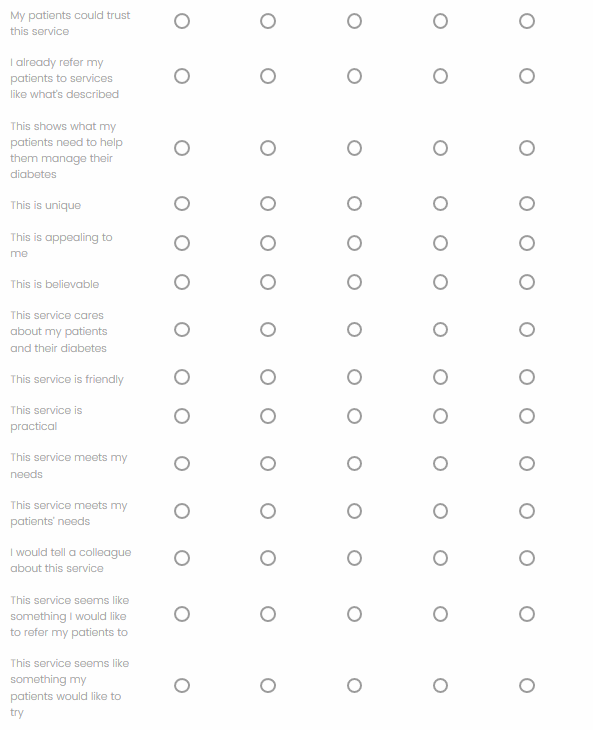Screen dimensions: 593x730
Task: Pick first option for 'something I would like to refer'
Action: tap(182, 614)
